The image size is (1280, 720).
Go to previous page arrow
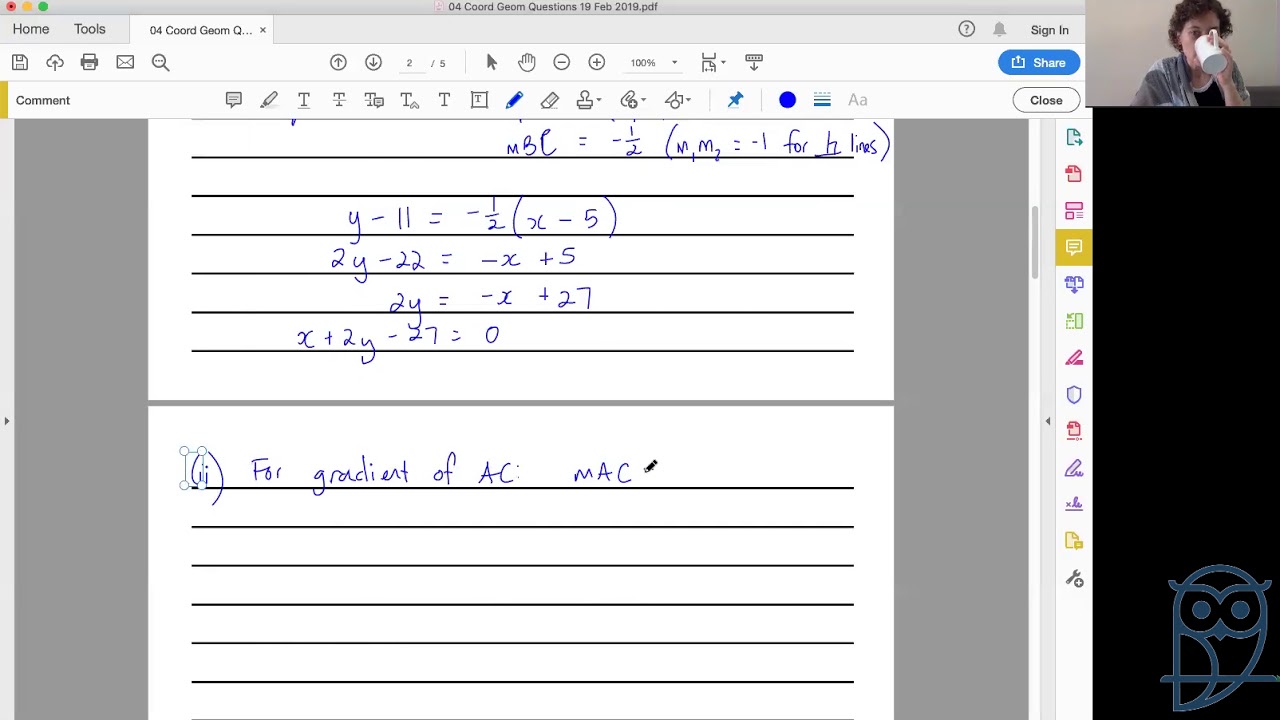coord(338,63)
